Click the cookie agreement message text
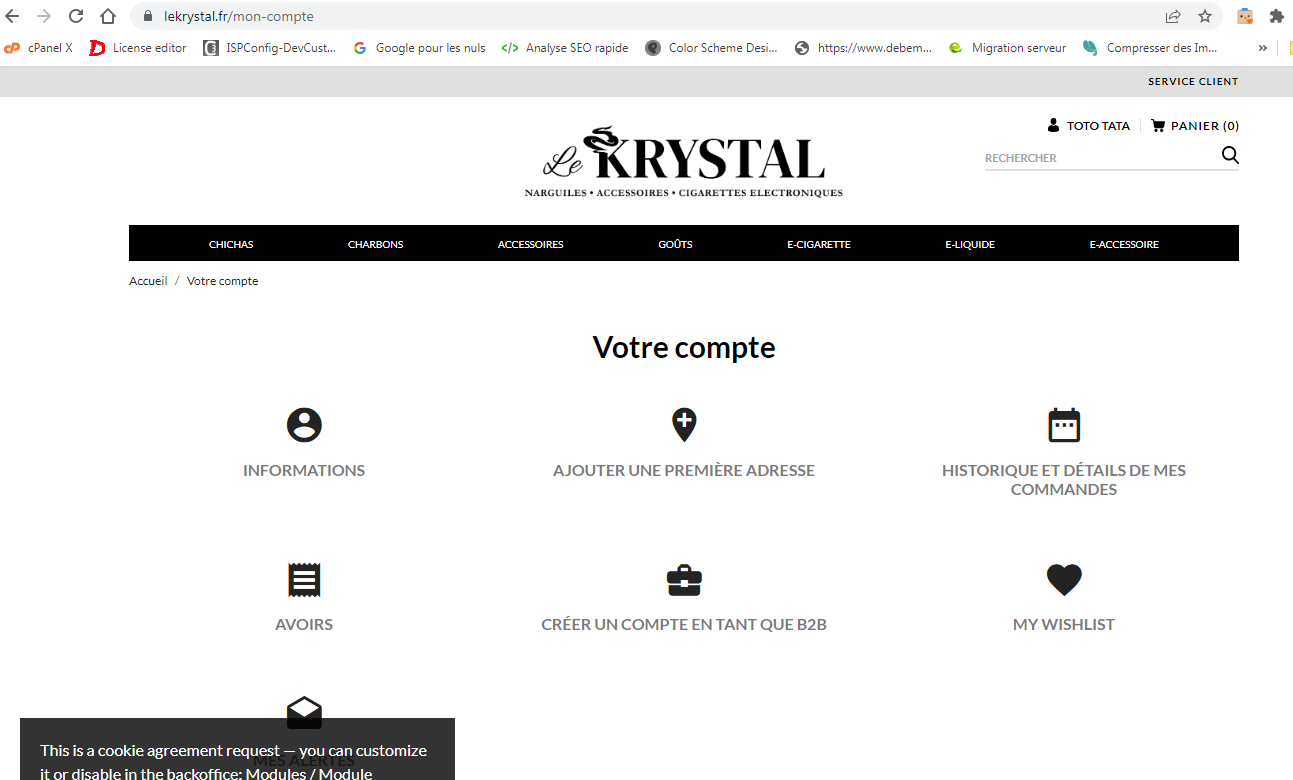The height and width of the screenshot is (780, 1293). tap(233, 761)
